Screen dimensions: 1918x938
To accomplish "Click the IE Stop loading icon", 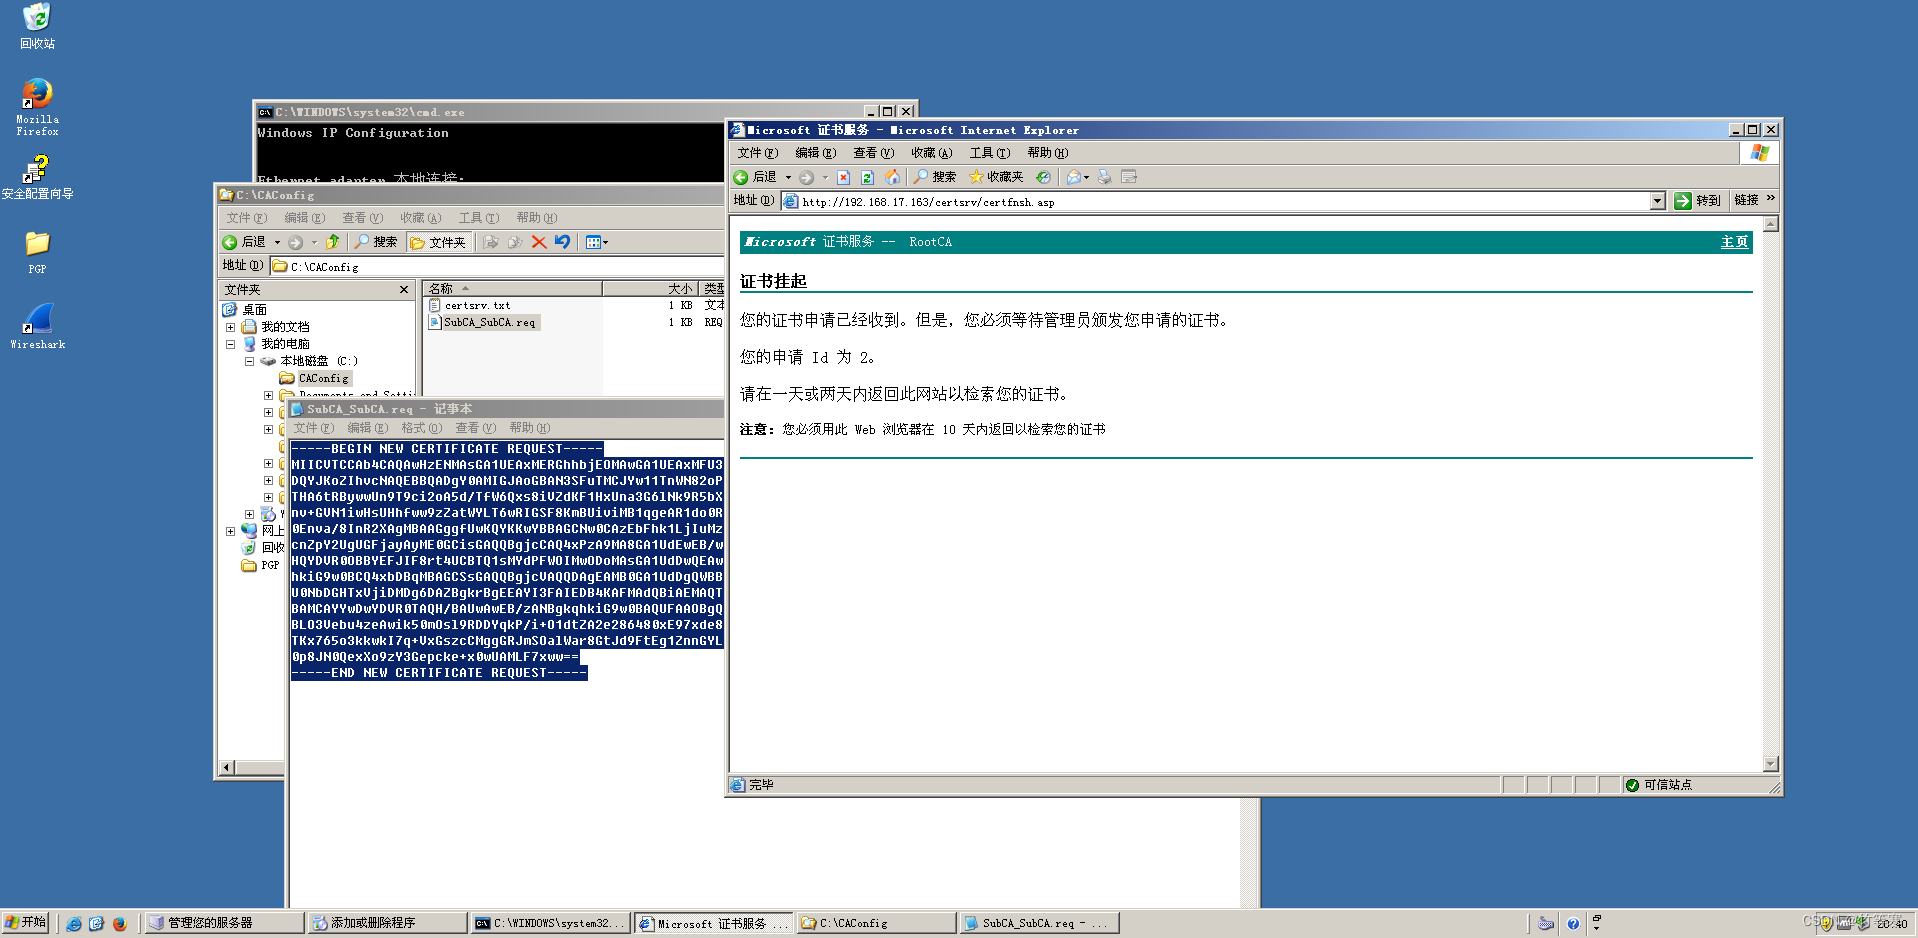I will (843, 177).
